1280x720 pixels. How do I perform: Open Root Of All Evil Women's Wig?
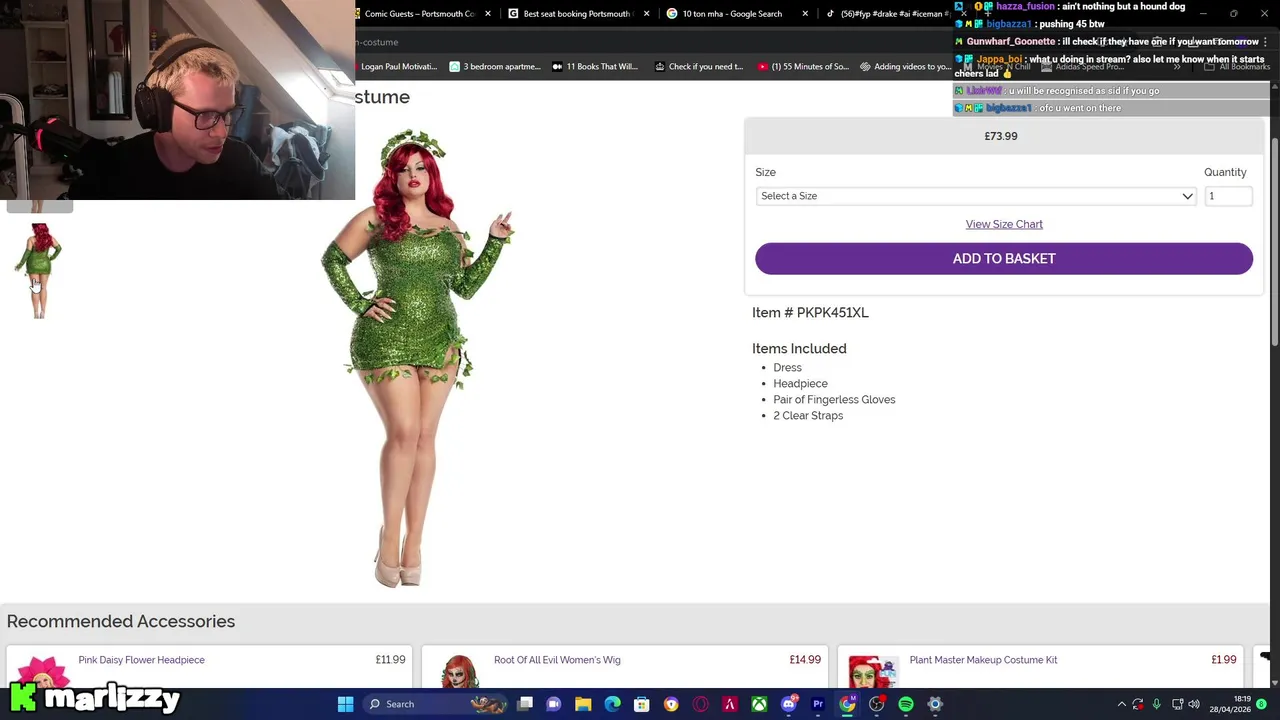pyautogui.click(x=557, y=660)
